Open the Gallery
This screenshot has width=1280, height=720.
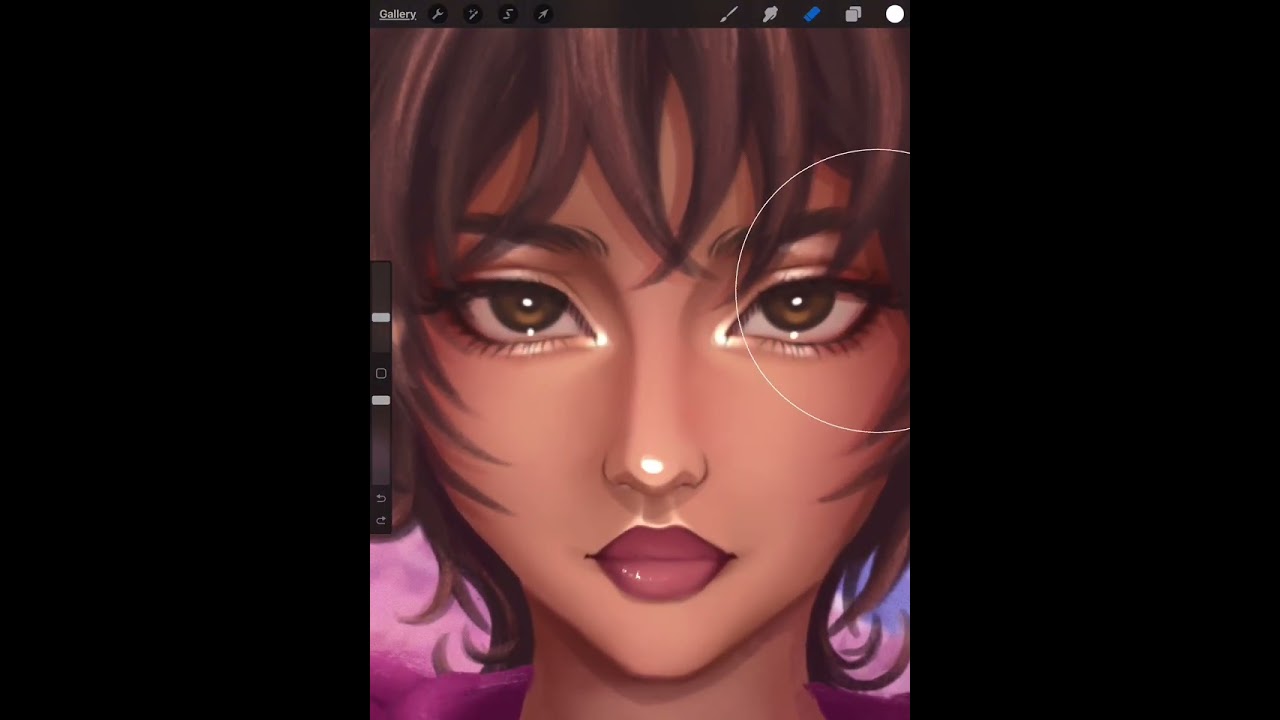click(x=397, y=14)
